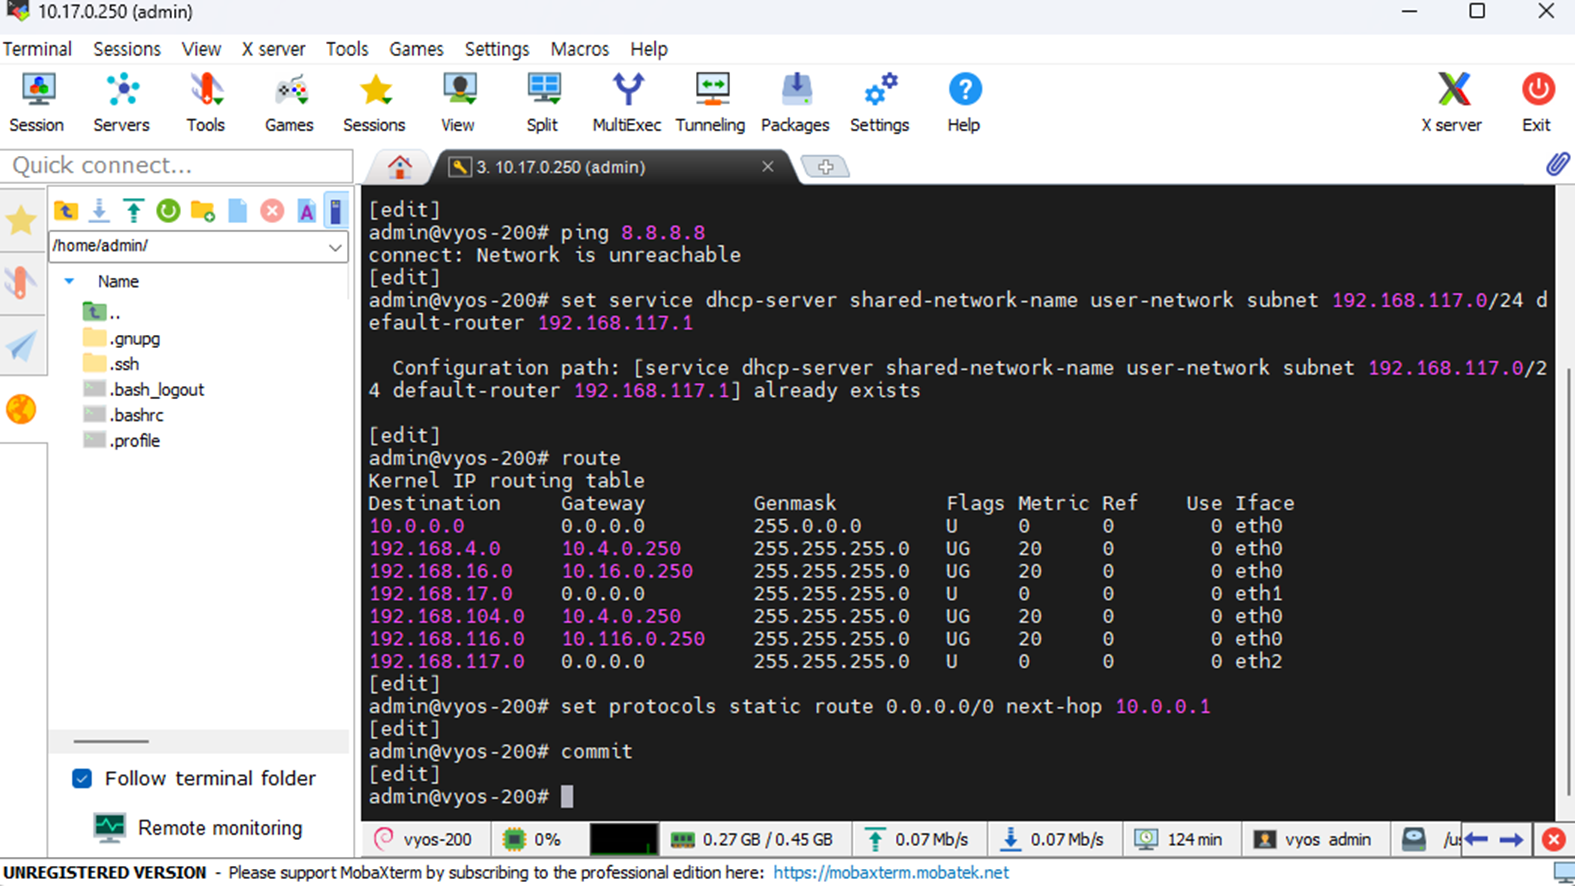
Task: Select the .gnupg folder
Action: [122, 339]
